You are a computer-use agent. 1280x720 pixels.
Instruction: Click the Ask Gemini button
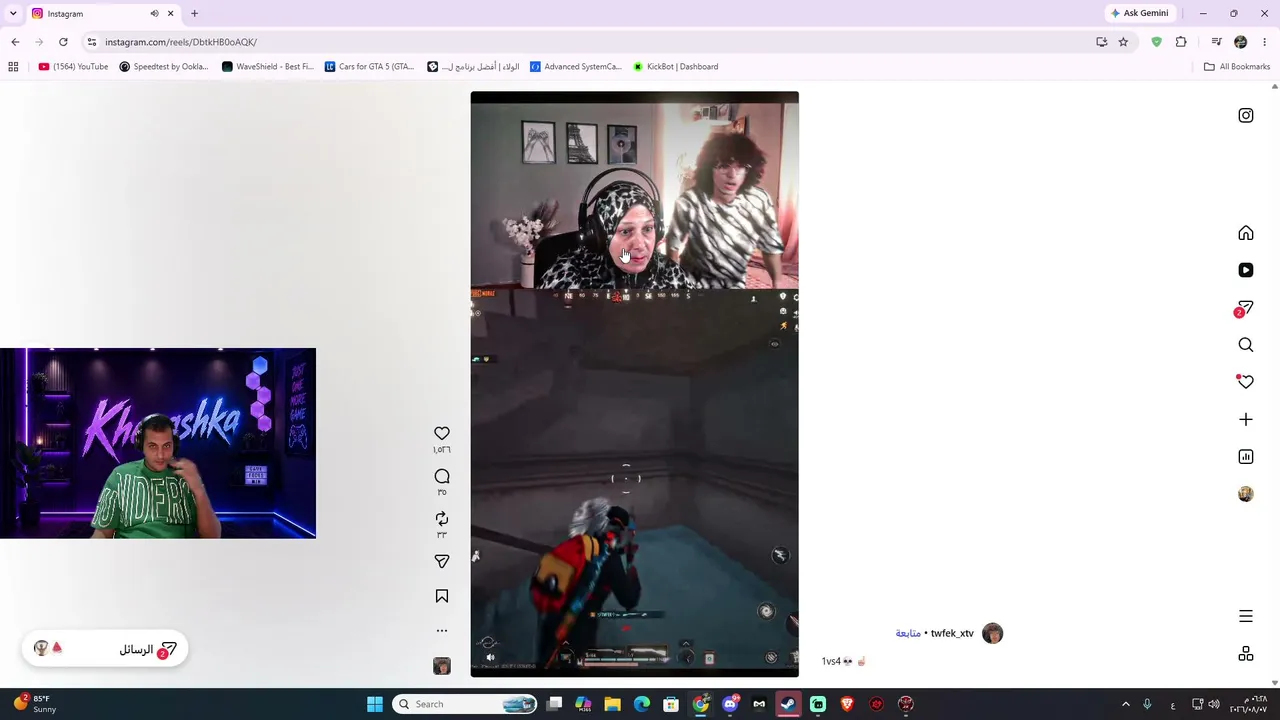click(1138, 14)
